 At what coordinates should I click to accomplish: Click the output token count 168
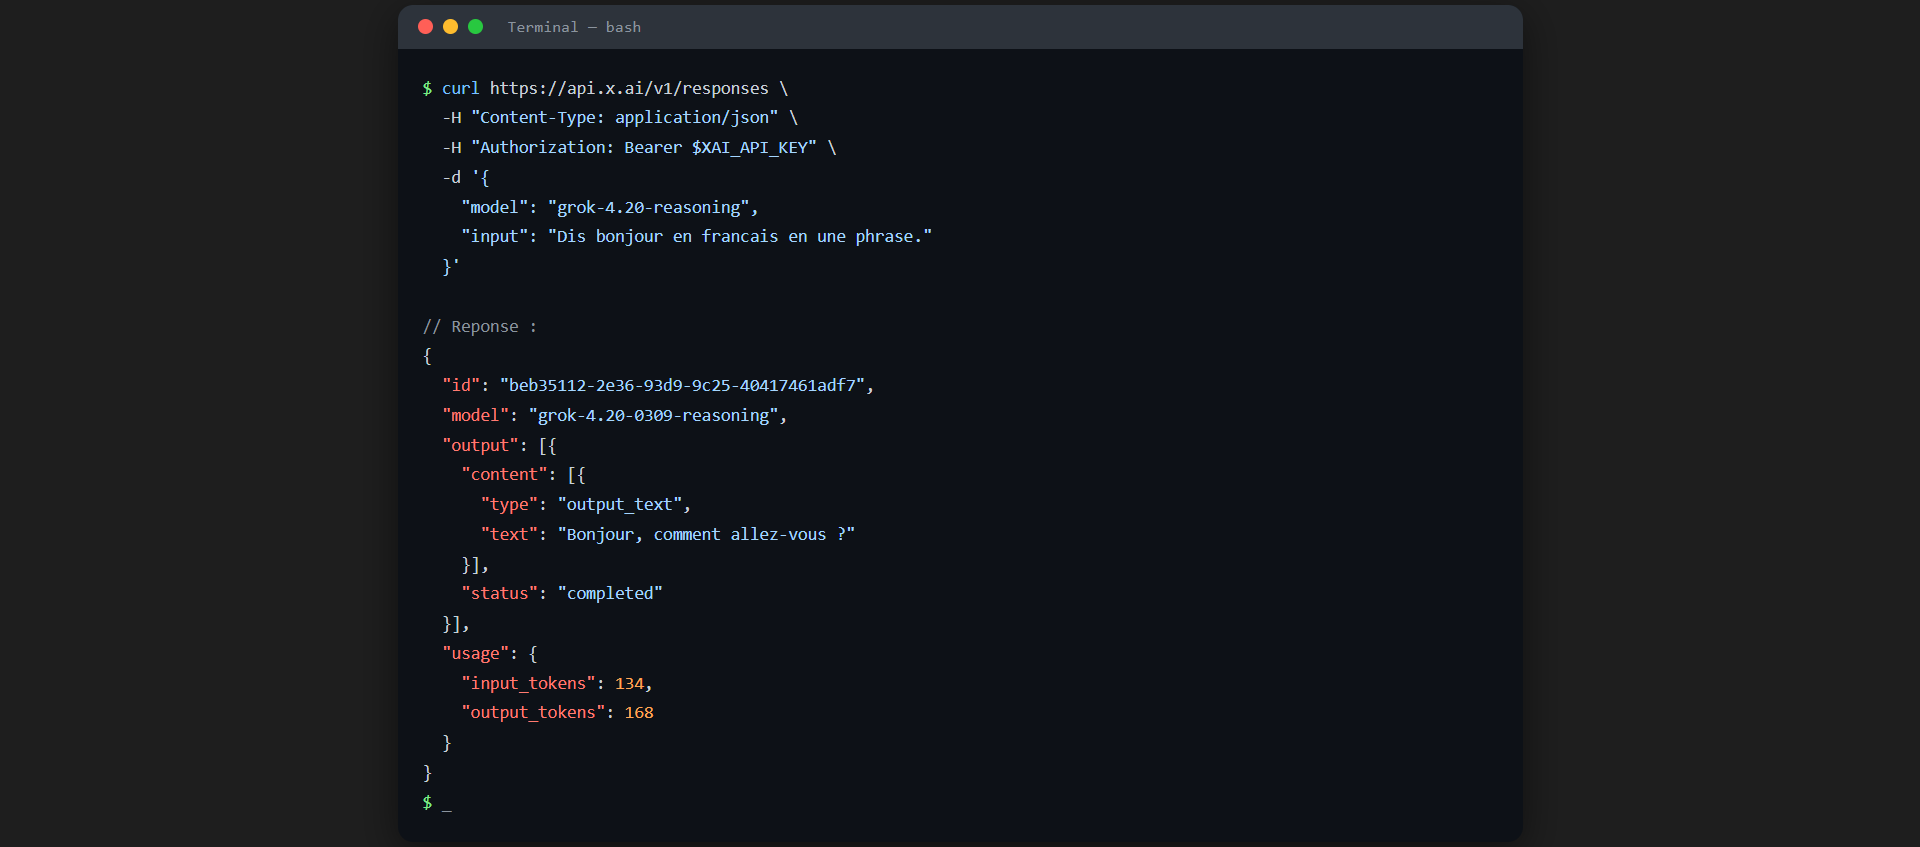pyautogui.click(x=639, y=712)
